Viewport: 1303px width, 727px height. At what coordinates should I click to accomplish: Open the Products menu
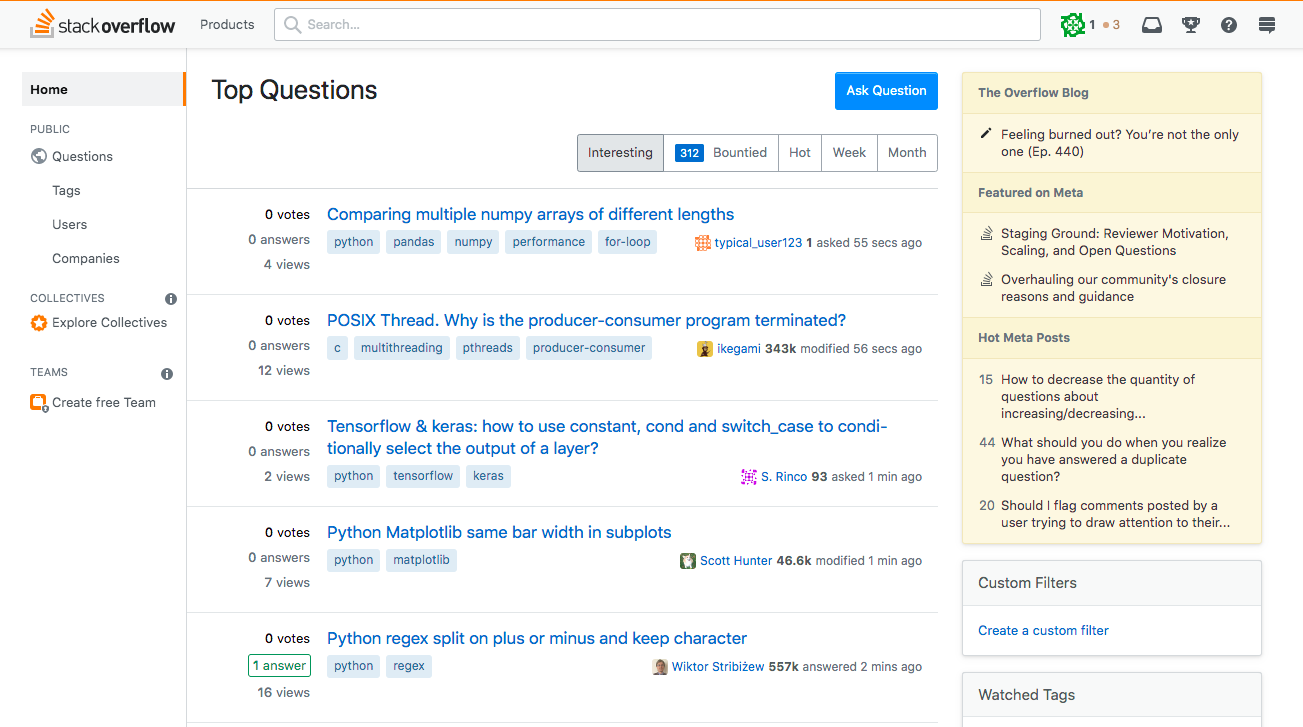pos(227,24)
